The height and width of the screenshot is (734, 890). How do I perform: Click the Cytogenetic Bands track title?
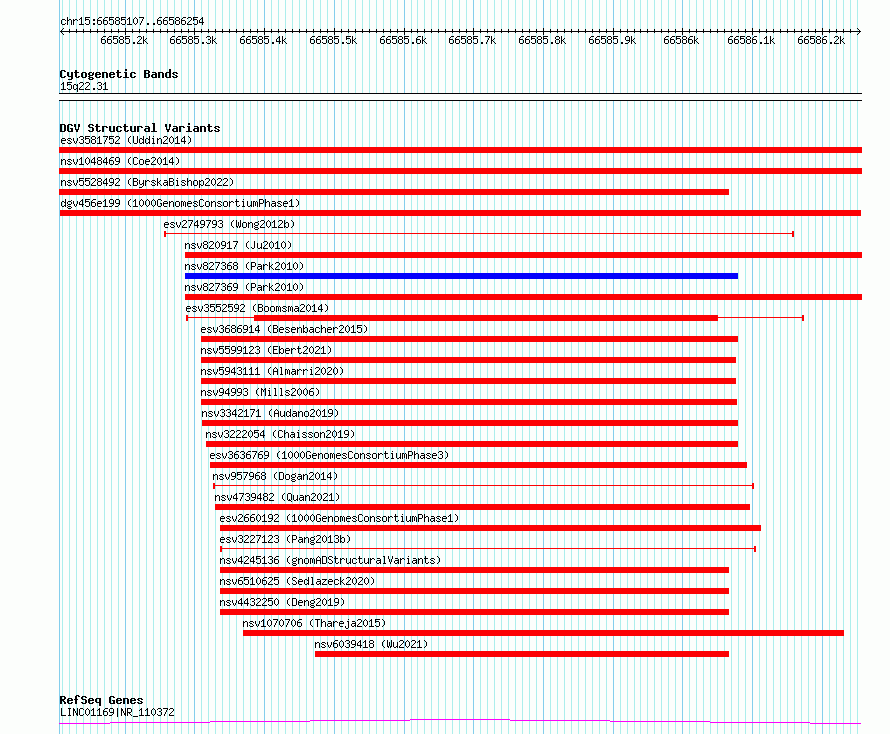[x=119, y=74]
